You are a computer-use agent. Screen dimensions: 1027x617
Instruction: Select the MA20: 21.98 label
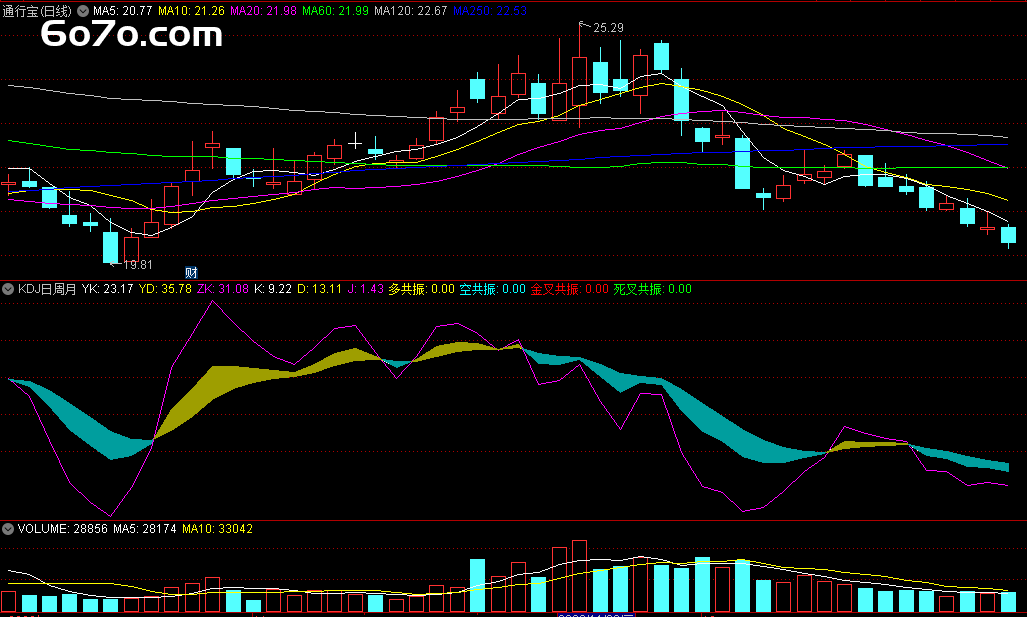(x=263, y=11)
